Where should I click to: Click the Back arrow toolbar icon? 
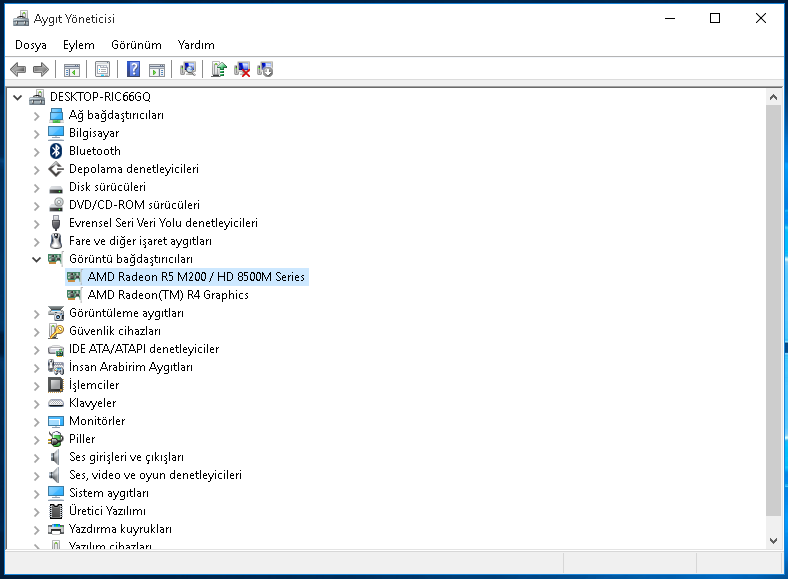click(18, 69)
